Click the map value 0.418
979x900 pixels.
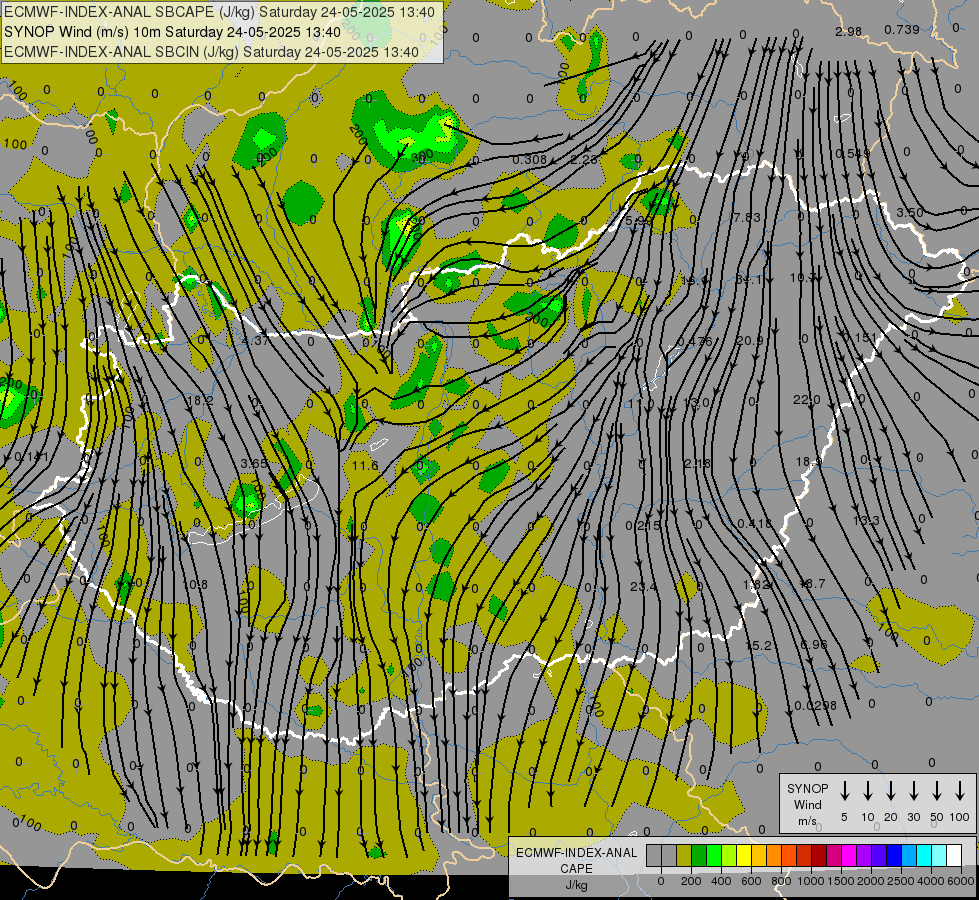754,523
